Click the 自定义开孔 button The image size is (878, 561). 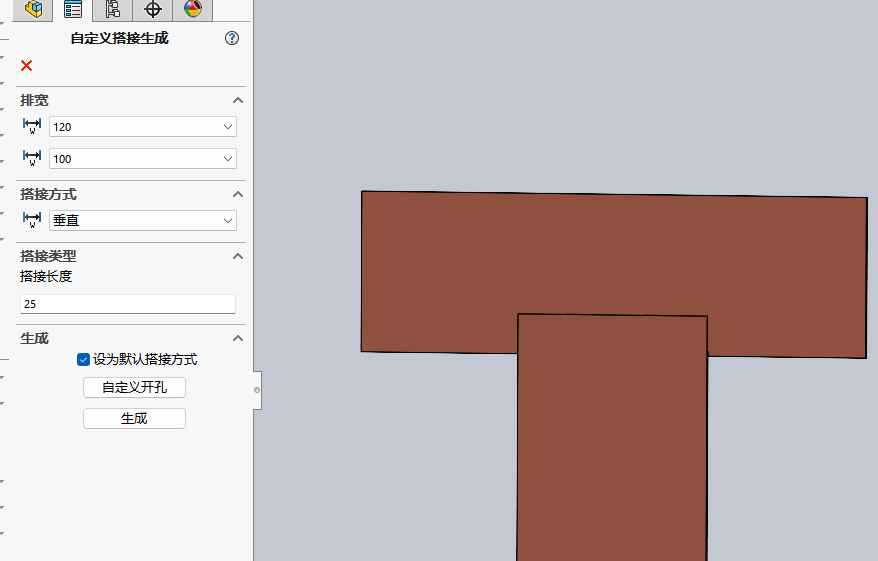(x=134, y=387)
